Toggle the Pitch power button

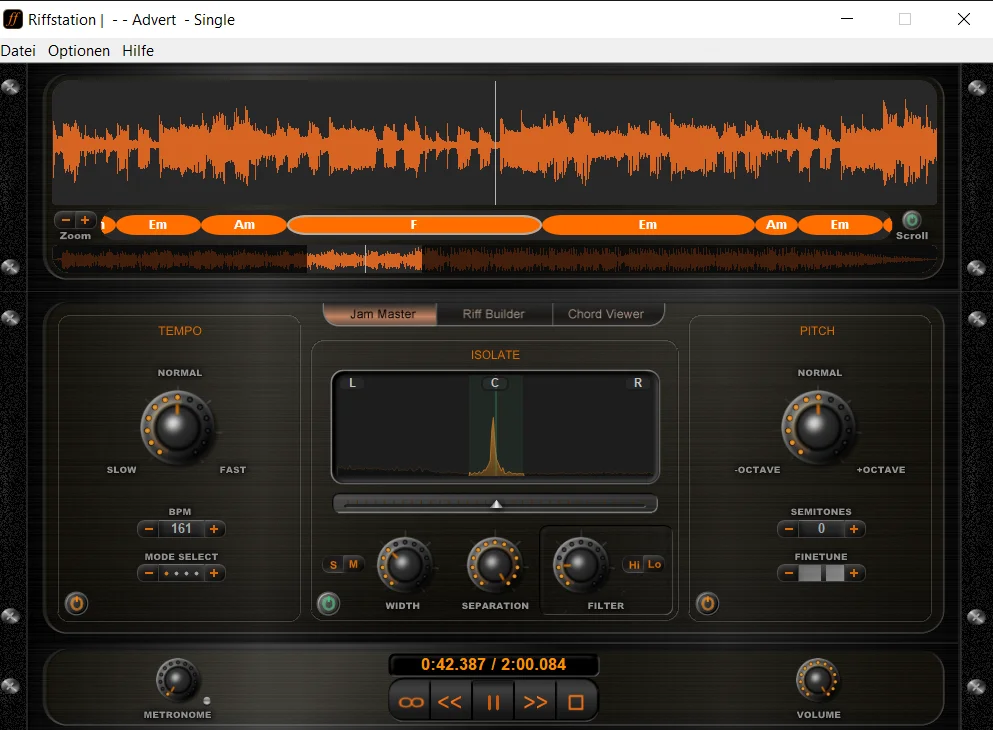point(707,603)
